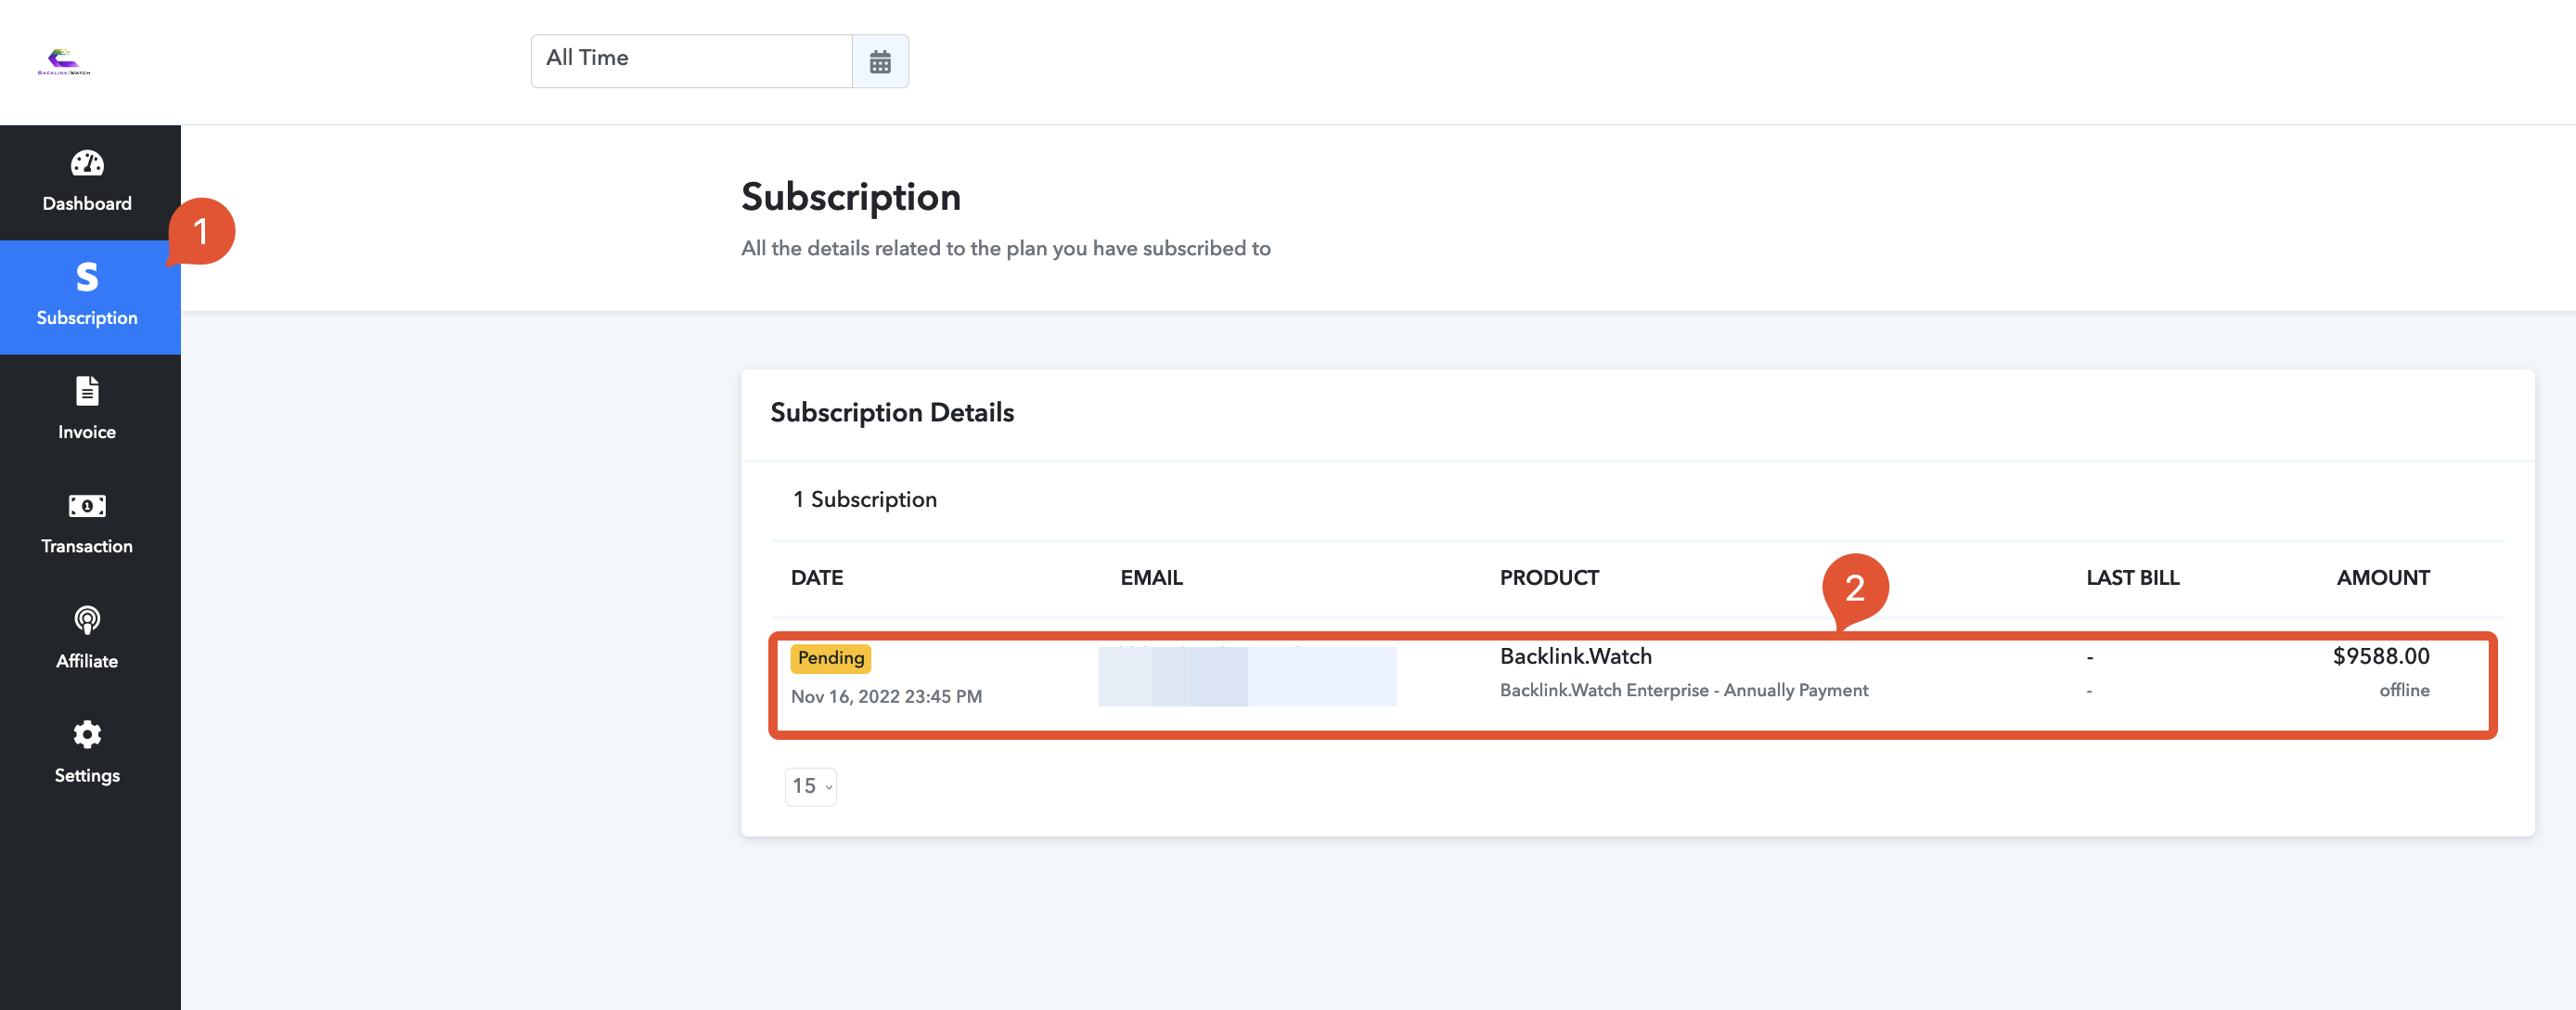2576x1010 pixels.
Task: Click the plan details subtitle text
Action: click(1006, 248)
